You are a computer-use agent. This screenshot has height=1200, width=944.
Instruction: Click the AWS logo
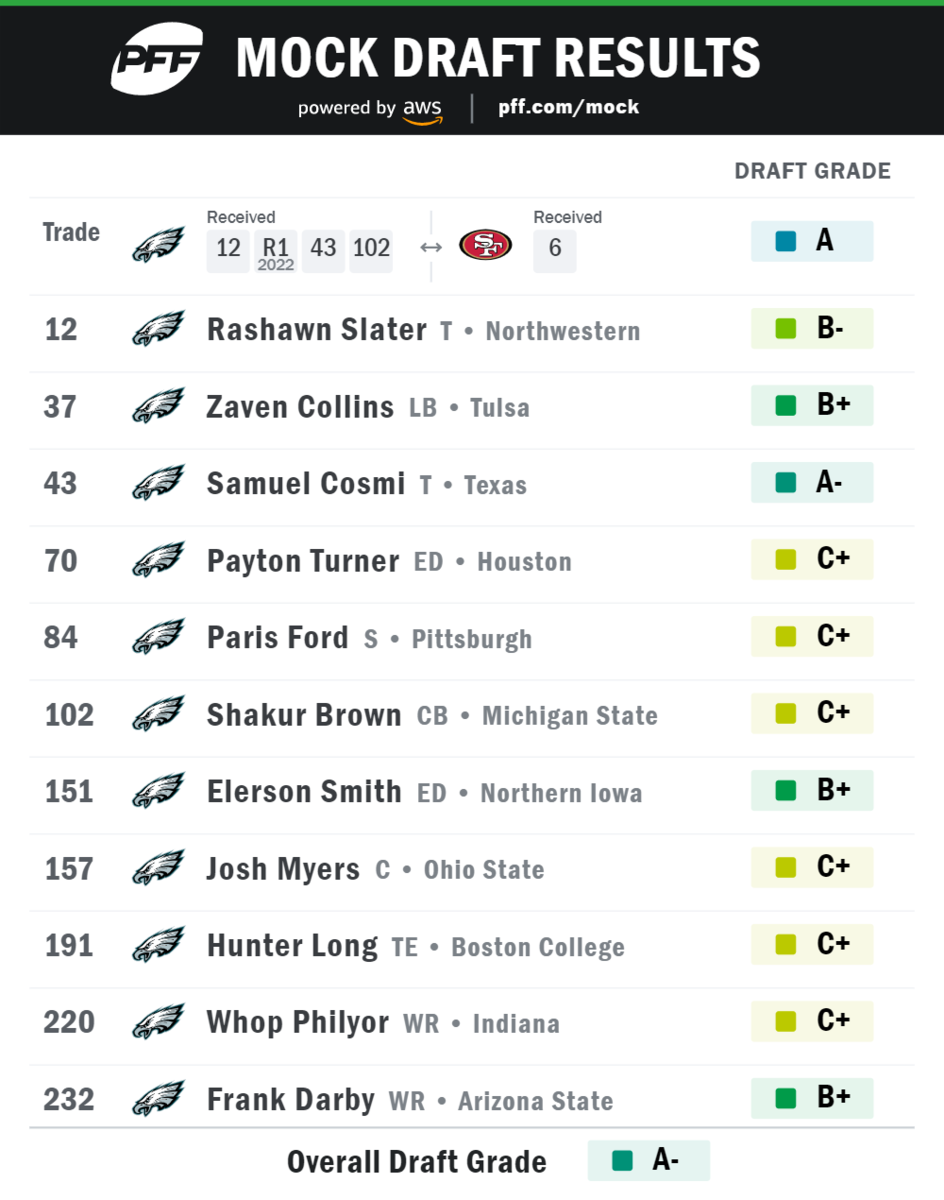pyautogui.click(x=423, y=111)
